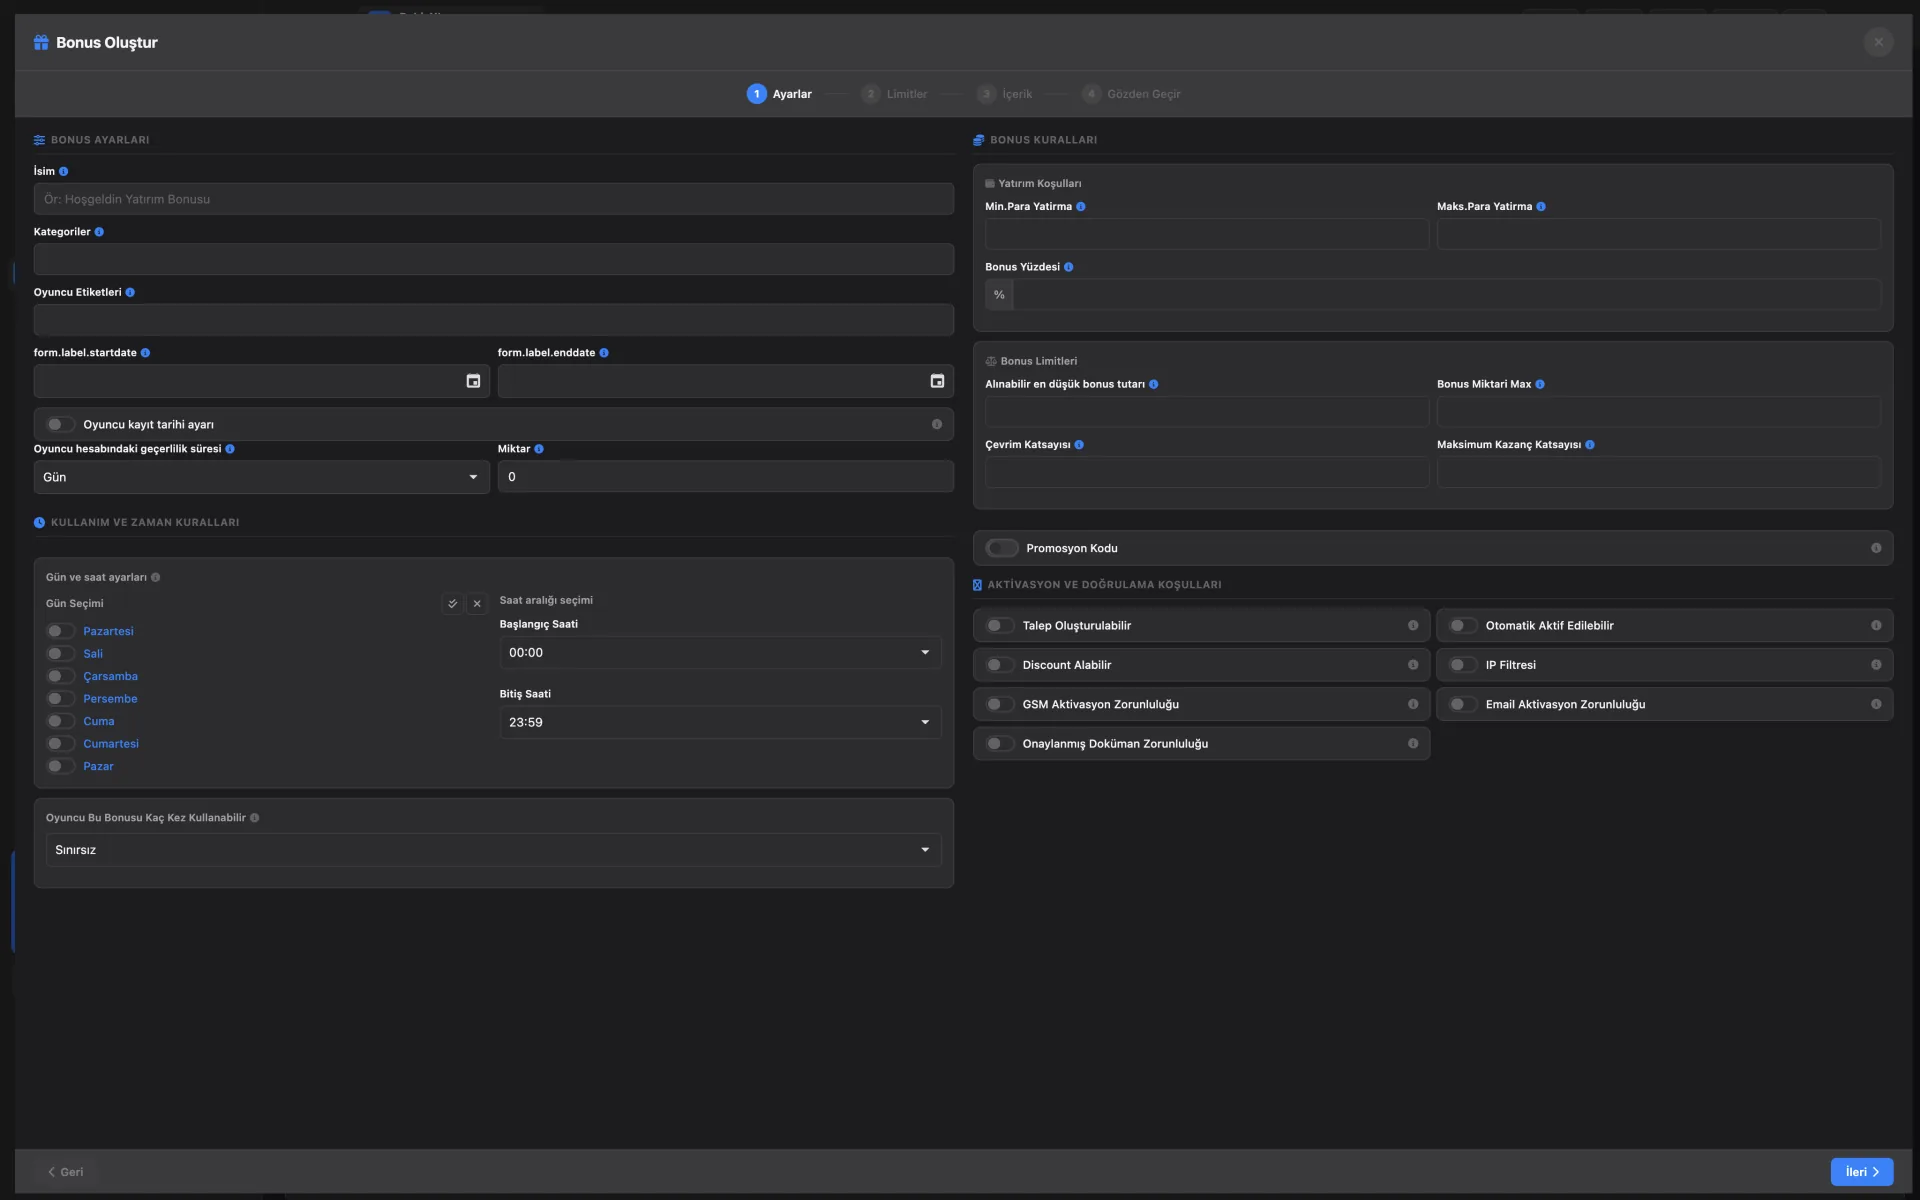Image resolution: width=1920 pixels, height=1200 pixels.
Task: Click the İsim text input field
Action: click(x=493, y=199)
